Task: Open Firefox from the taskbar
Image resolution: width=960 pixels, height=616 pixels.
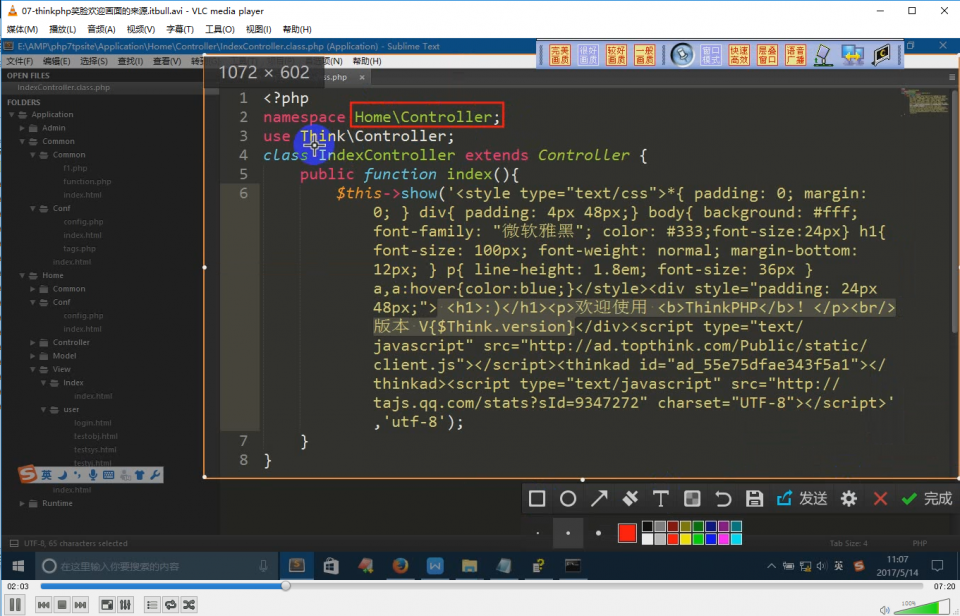Action: point(400,566)
